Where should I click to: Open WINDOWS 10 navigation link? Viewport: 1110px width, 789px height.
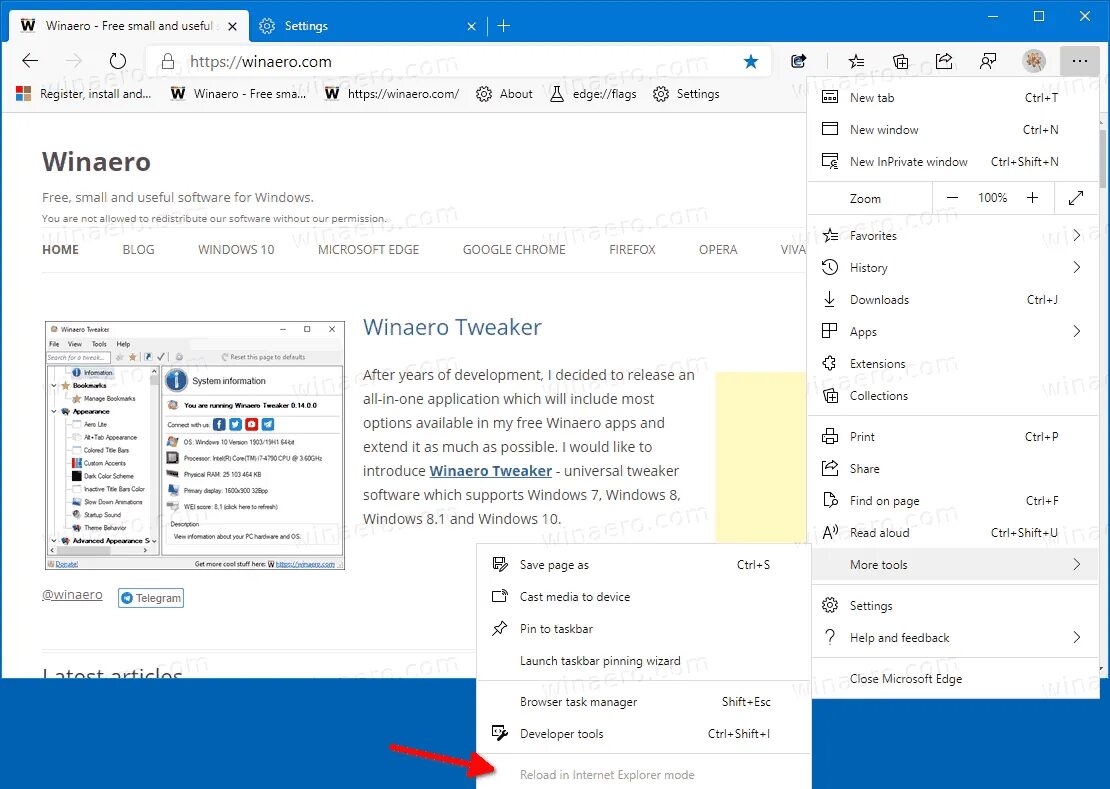tap(236, 250)
